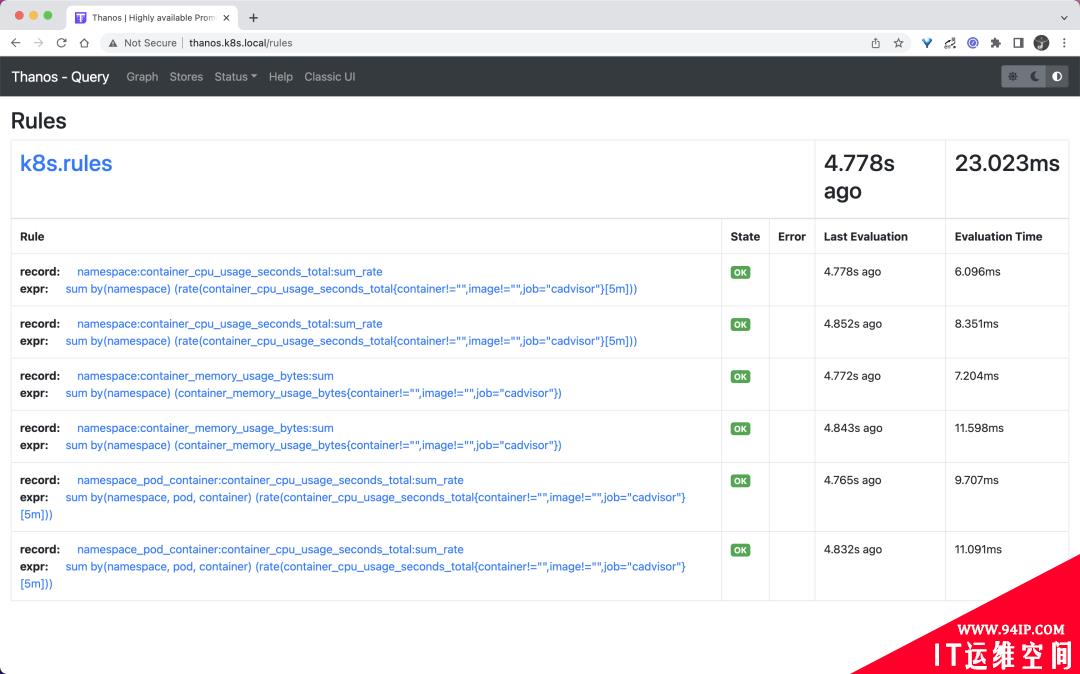1080x674 pixels.
Task: Open the k8s.rules group link
Action: click(66, 163)
